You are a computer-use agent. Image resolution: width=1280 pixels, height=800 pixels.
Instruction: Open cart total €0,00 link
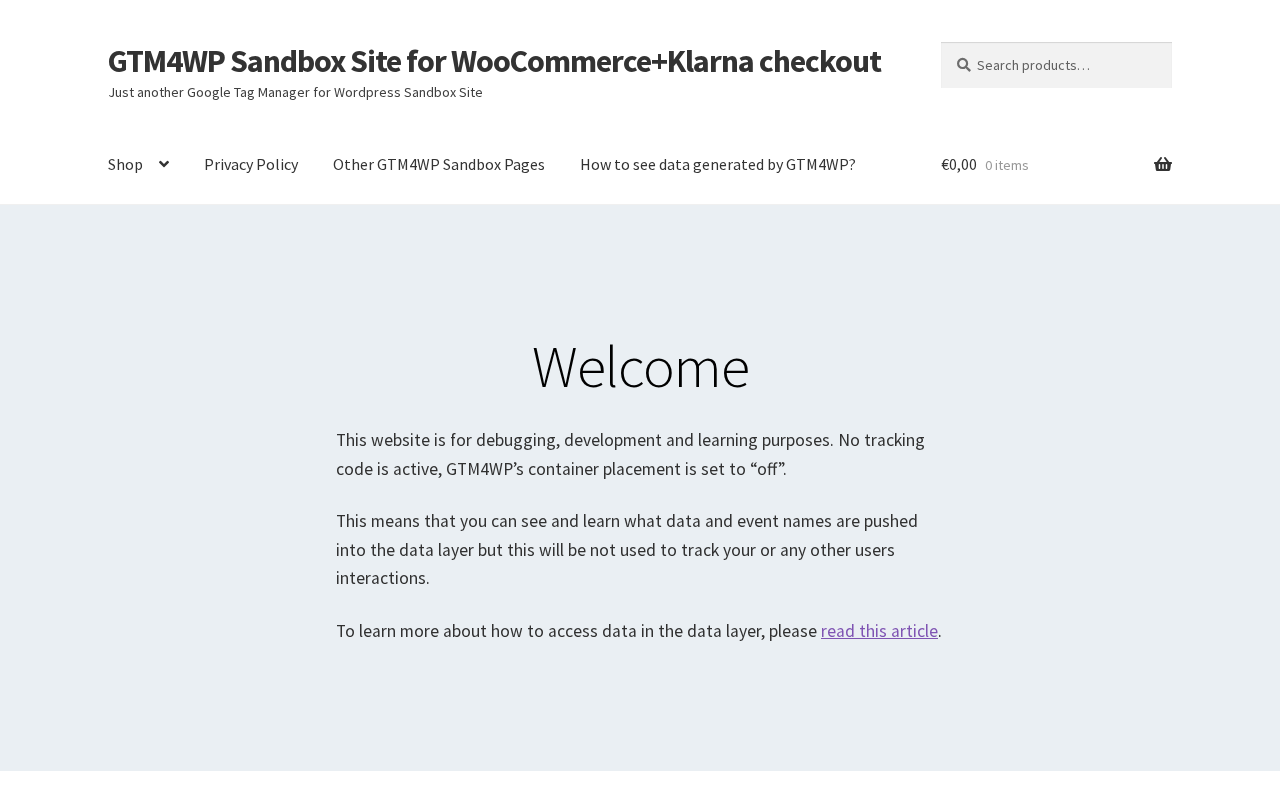pyautogui.click(x=959, y=164)
